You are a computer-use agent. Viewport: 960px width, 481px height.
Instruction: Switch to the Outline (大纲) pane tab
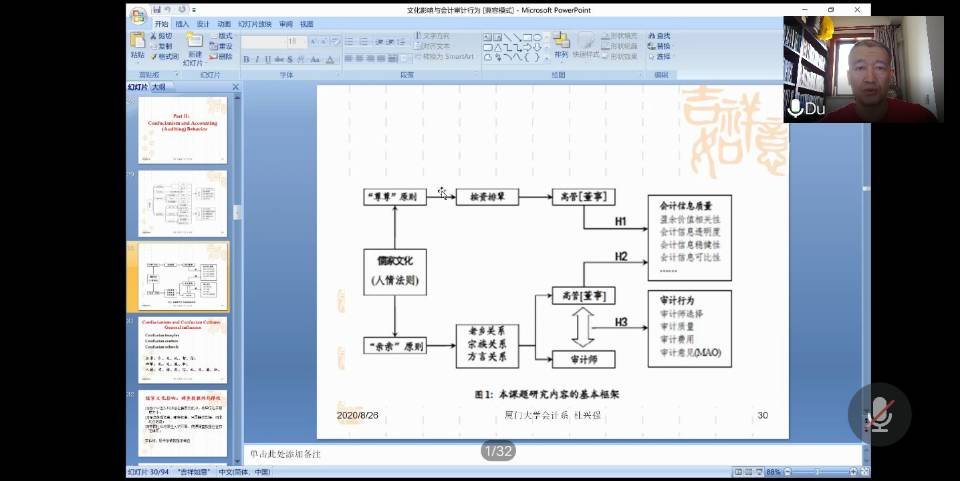point(159,87)
